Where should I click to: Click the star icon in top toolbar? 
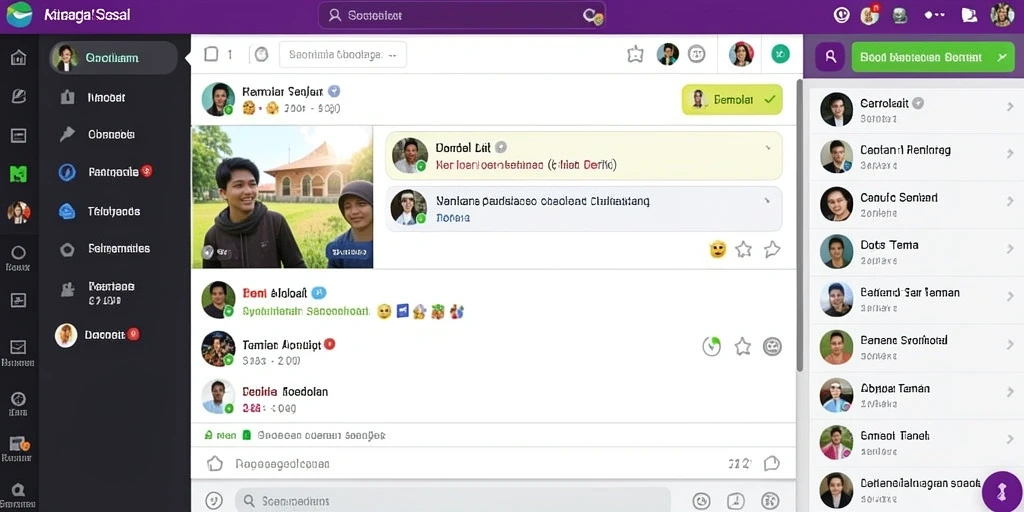pos(635,54)
